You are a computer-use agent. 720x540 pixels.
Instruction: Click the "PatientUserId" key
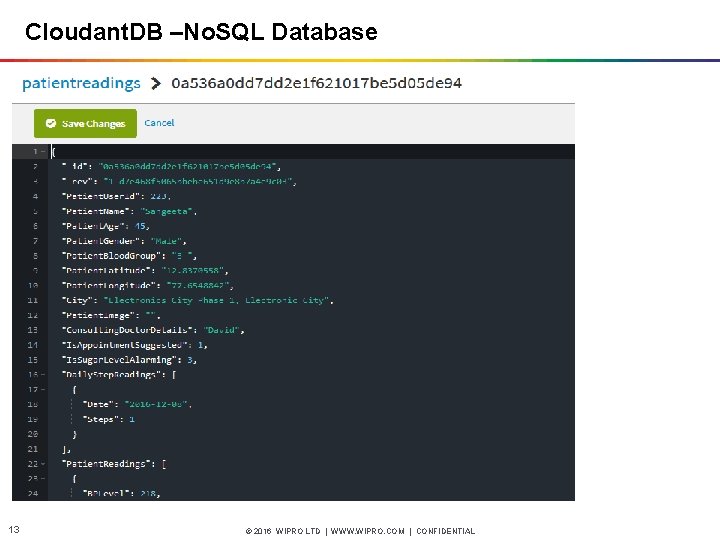(x=101, y=196)
